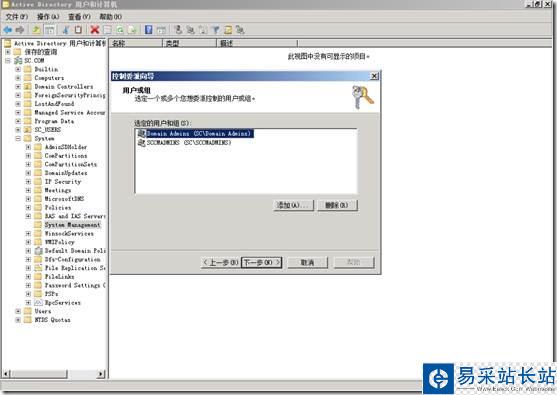
Task: Click the 删除 button in dialog
Action: coord(337,205)
